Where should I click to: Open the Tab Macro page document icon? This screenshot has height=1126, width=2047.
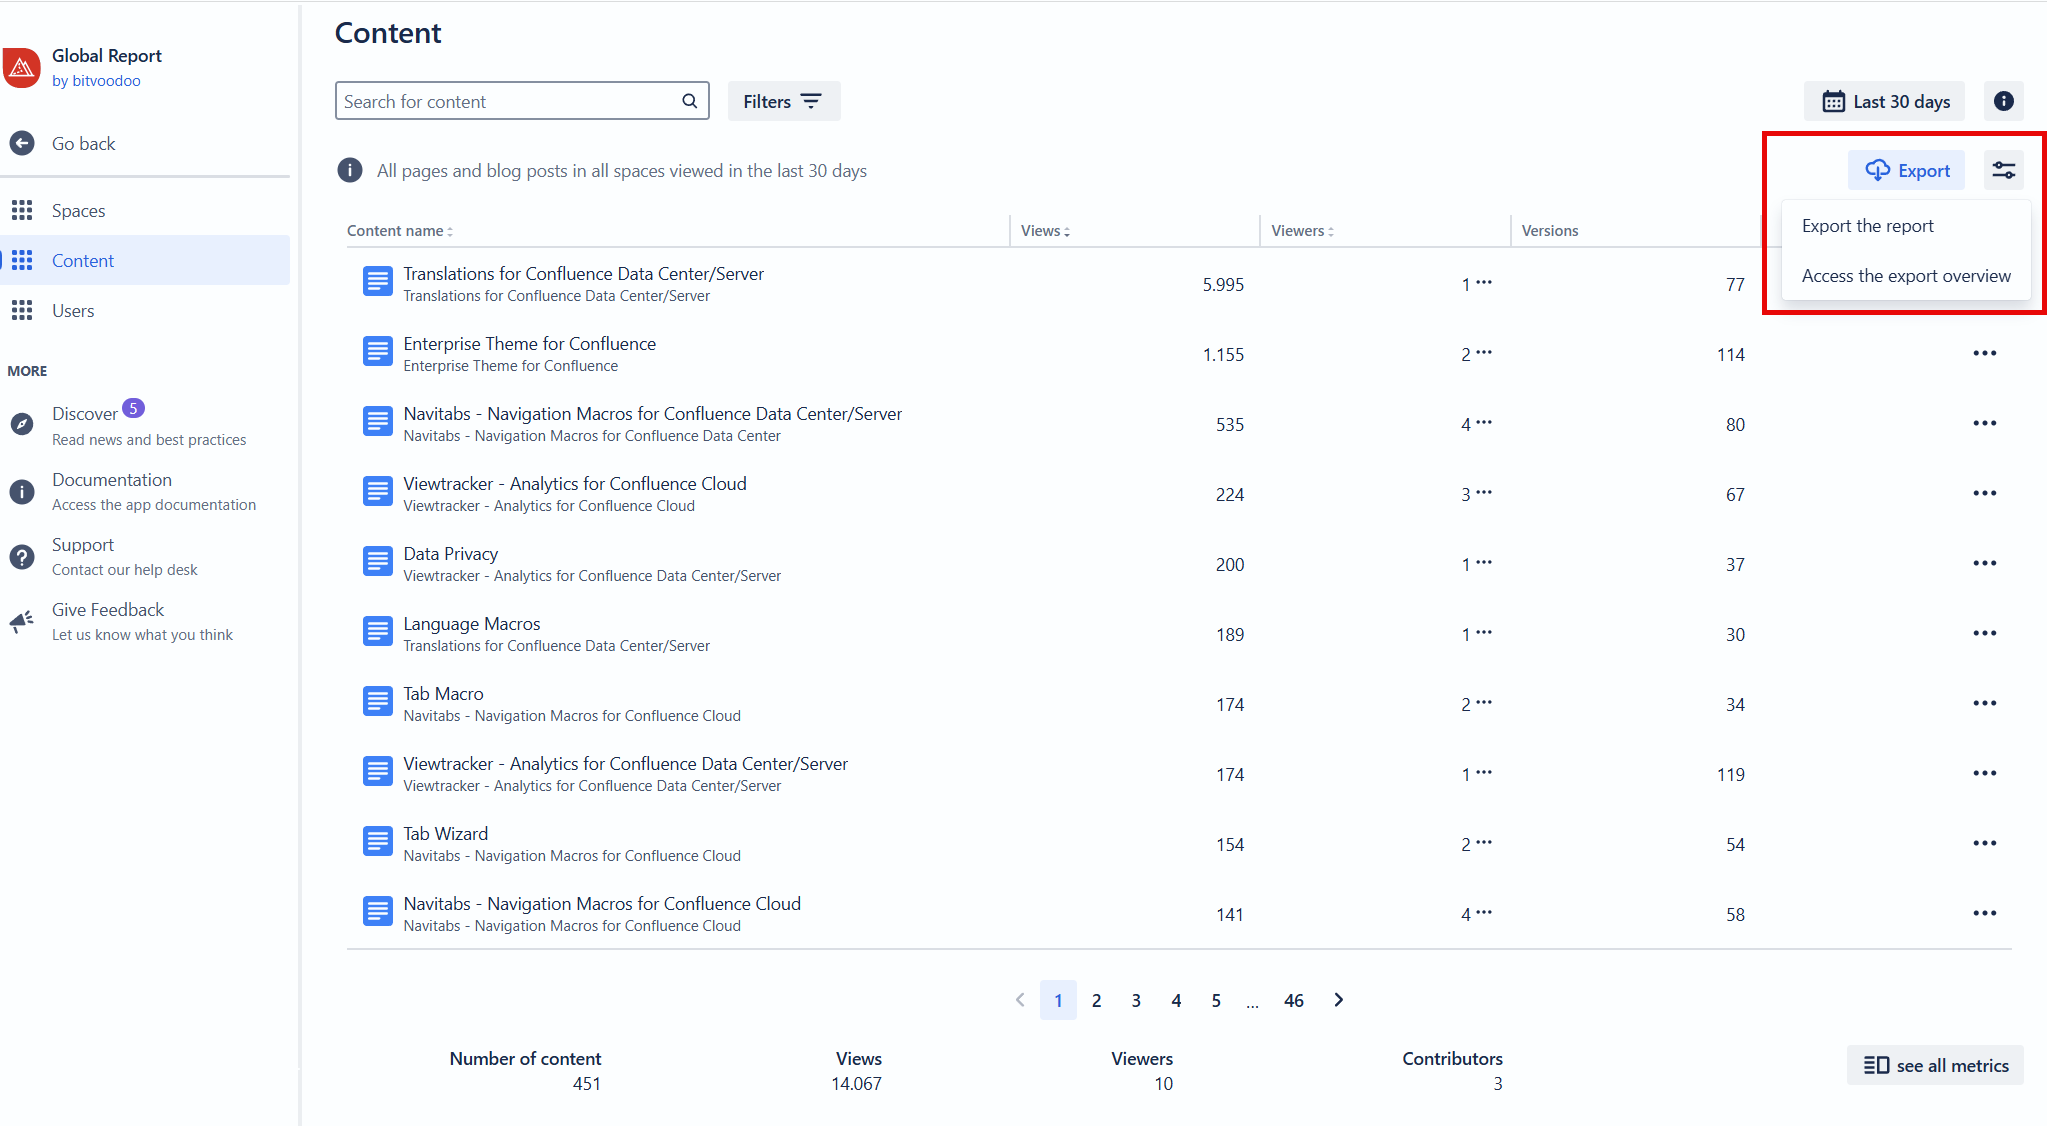377,702
